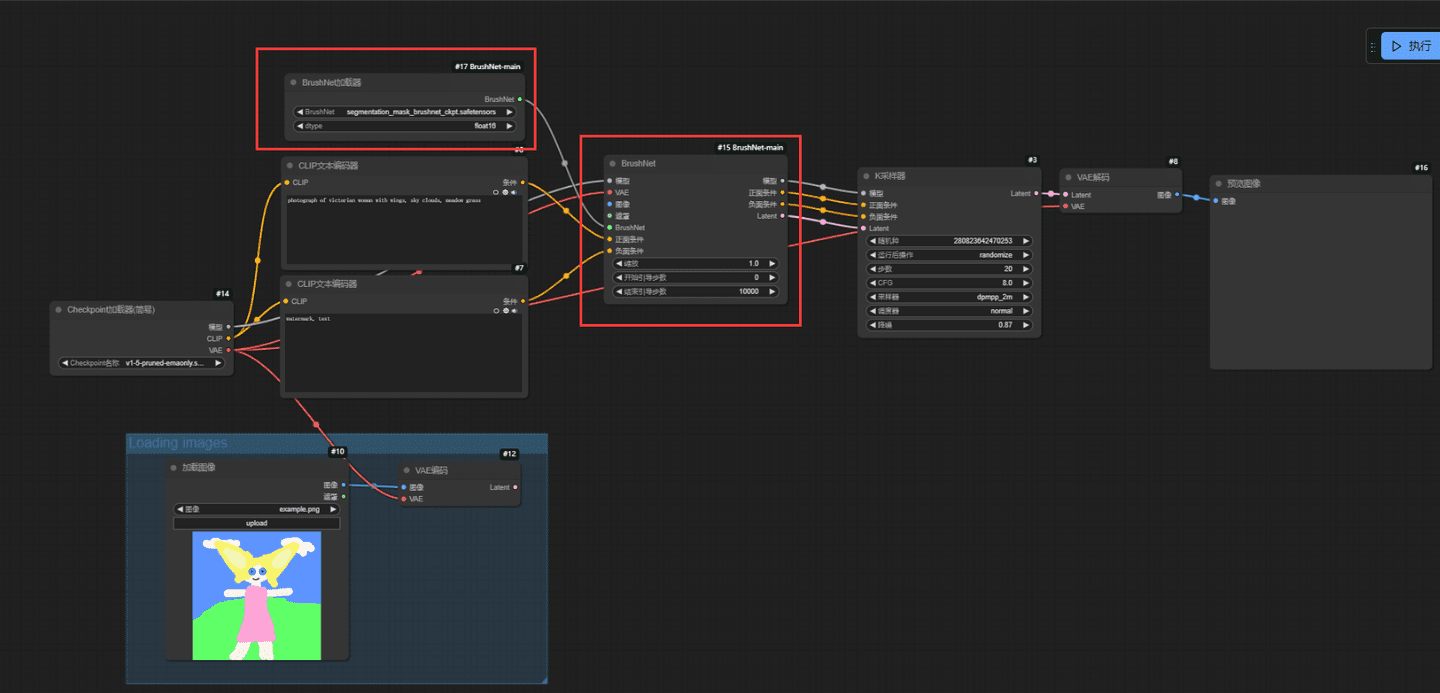This screenshot has width=1440, height=693.
Task: Click the pink Latent output port on VAE编码 node
Action: tap(515, 488)
